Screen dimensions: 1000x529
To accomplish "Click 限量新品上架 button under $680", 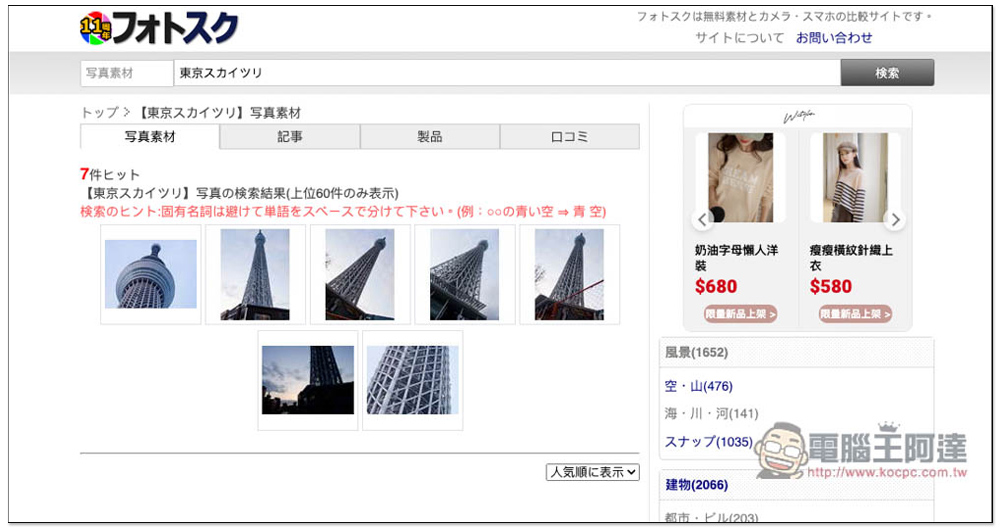I will [x=740, y=314].
